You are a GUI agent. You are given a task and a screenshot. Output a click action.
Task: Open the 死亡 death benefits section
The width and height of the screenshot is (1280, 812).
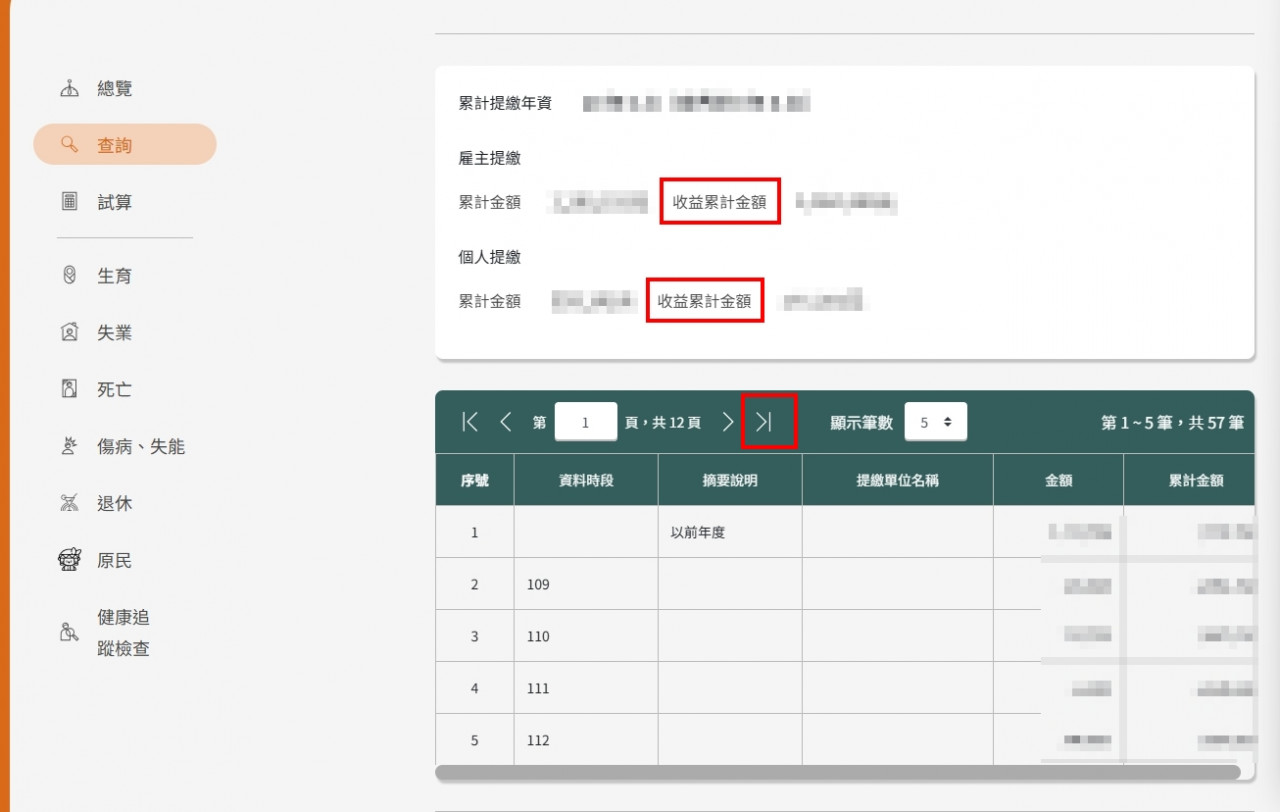[x=69, y=389]
